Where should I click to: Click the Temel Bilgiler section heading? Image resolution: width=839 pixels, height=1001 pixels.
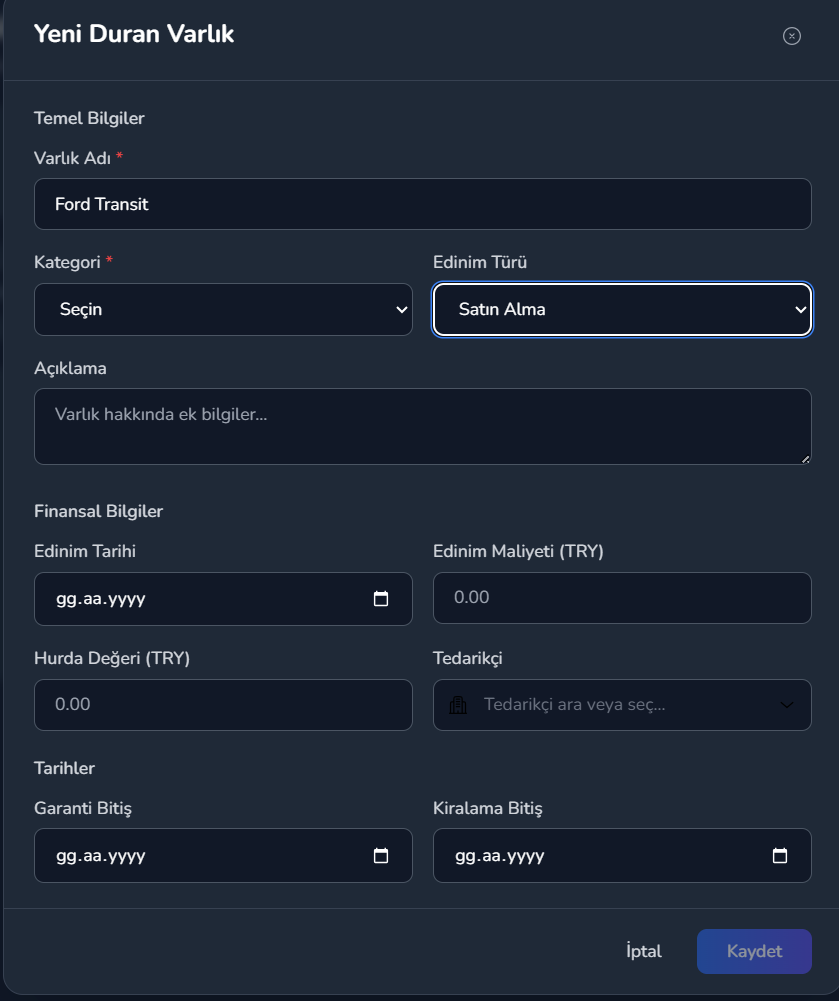[x=89, y=118]
